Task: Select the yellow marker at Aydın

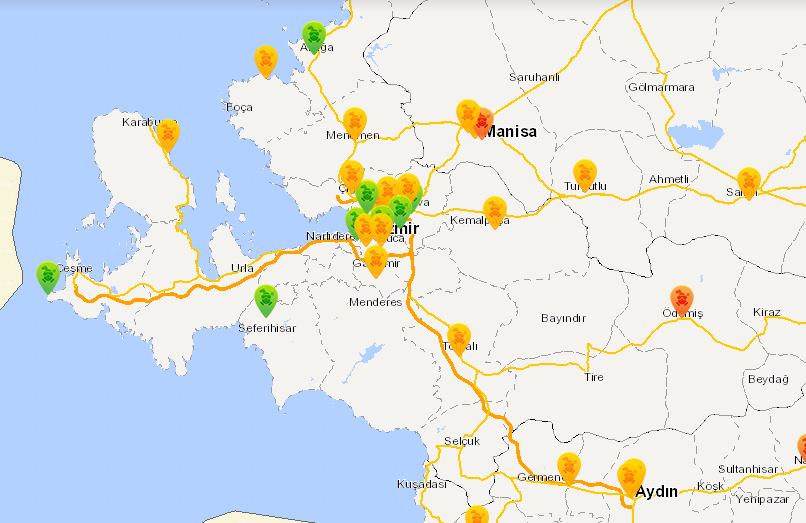Action: coord(630,475)
